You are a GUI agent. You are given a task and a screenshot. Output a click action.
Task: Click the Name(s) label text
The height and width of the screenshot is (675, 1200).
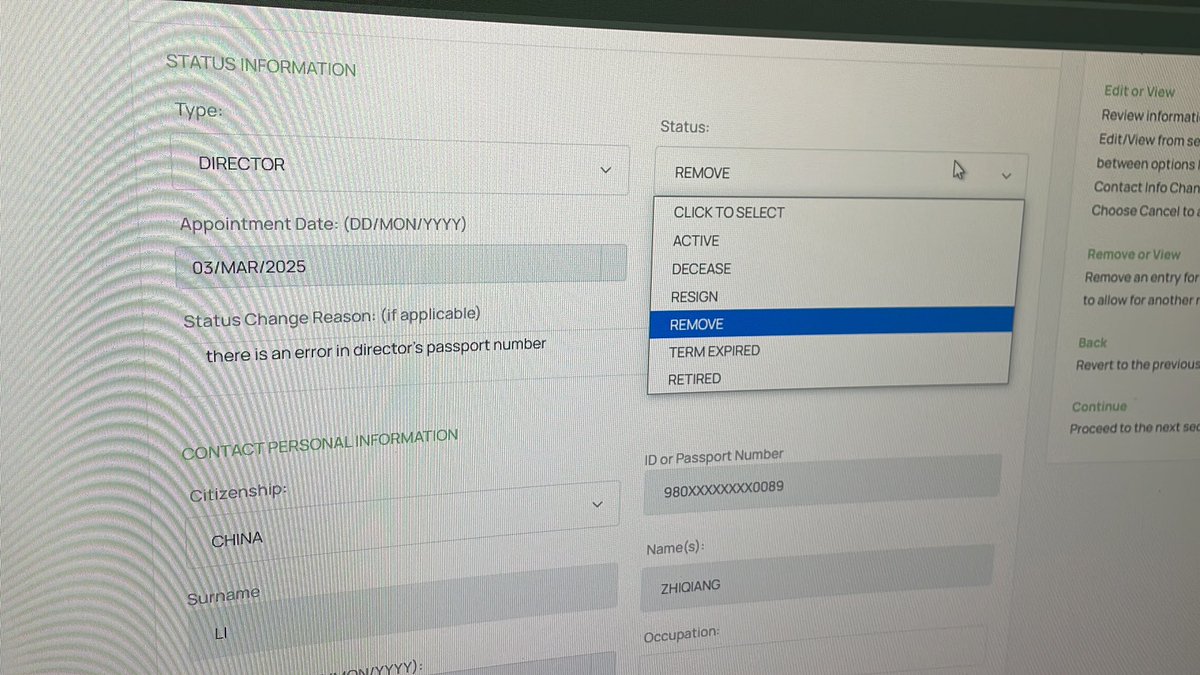pyautogui.click(x=675, y=549)
